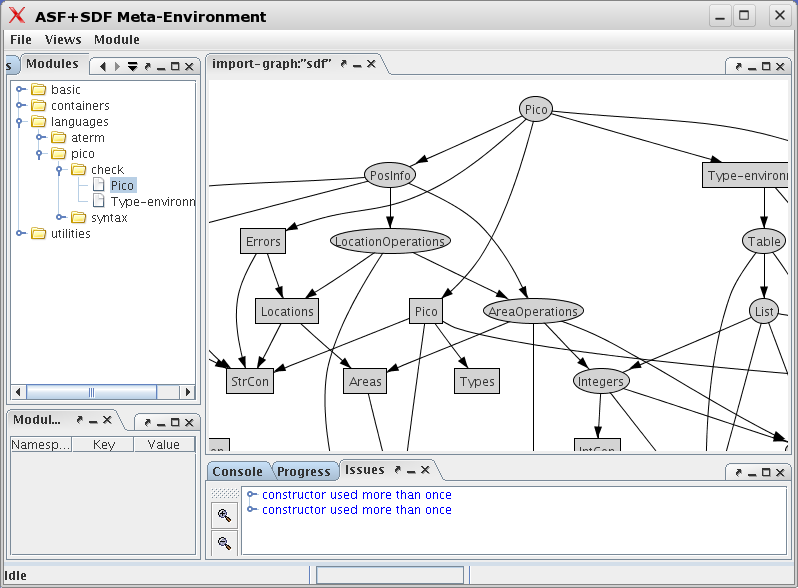Expand the syntax folder node
Viewport: 798px width, 588px height.
pos(60,218)
